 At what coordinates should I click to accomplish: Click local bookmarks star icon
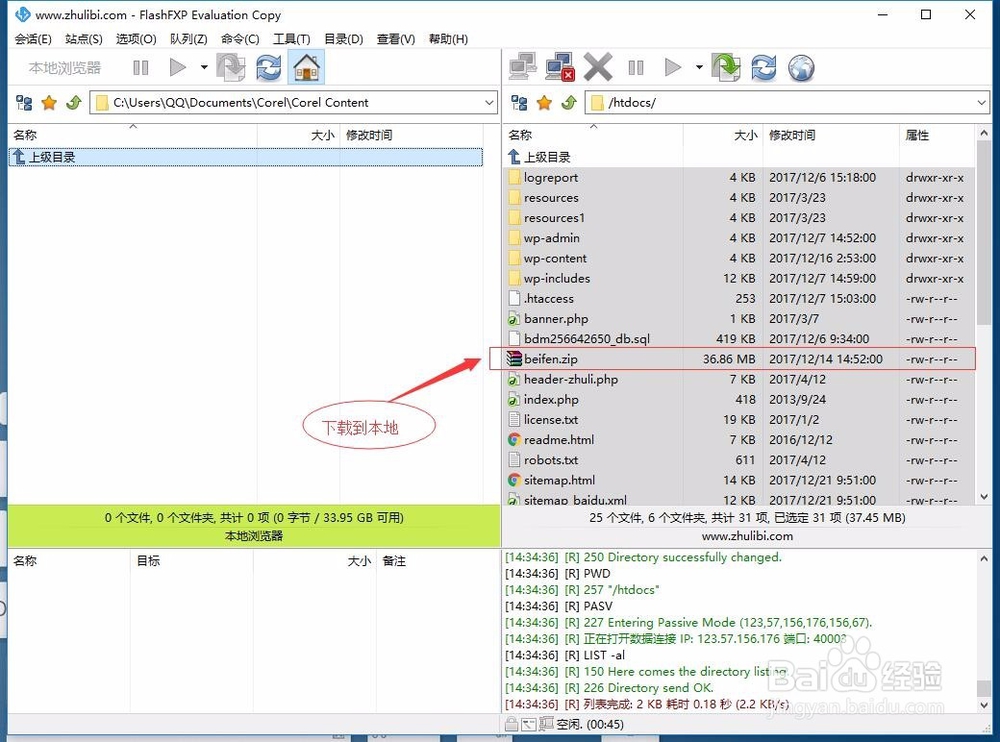pyautogui.click(x=49, y=102)
